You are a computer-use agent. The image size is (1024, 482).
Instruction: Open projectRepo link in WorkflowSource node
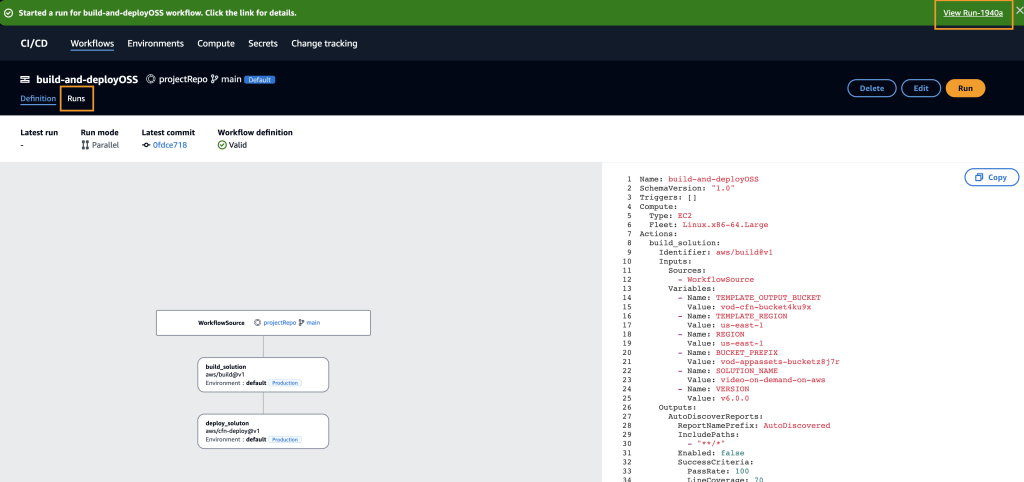coord(280,323)
